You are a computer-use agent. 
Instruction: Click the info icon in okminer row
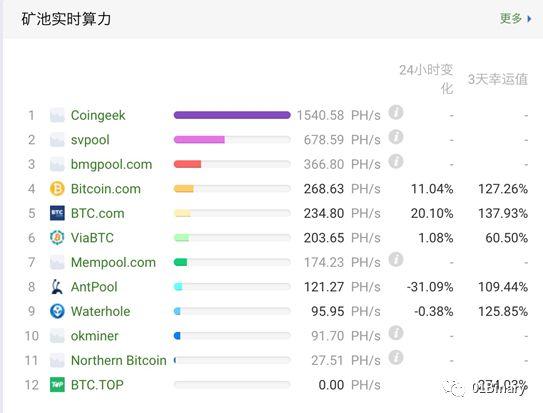coord(396,333)
